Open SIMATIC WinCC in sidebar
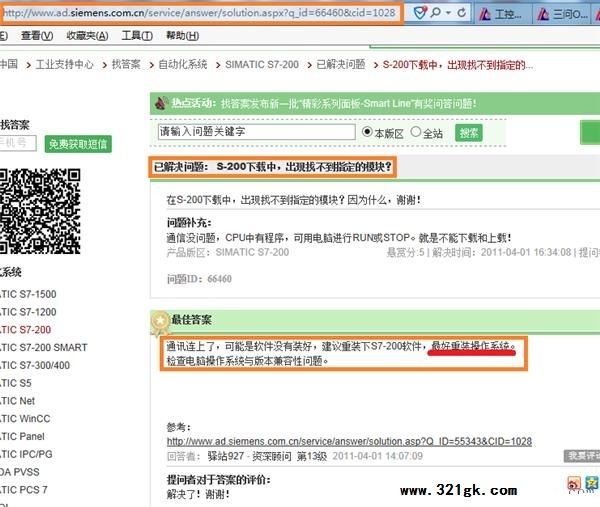The height and width of the screenshot is (507, 600). (x=25, y=419)
